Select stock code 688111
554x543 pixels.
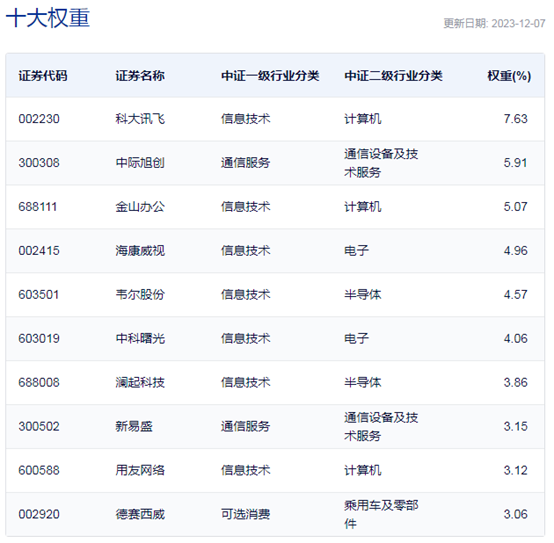point(37,207)
